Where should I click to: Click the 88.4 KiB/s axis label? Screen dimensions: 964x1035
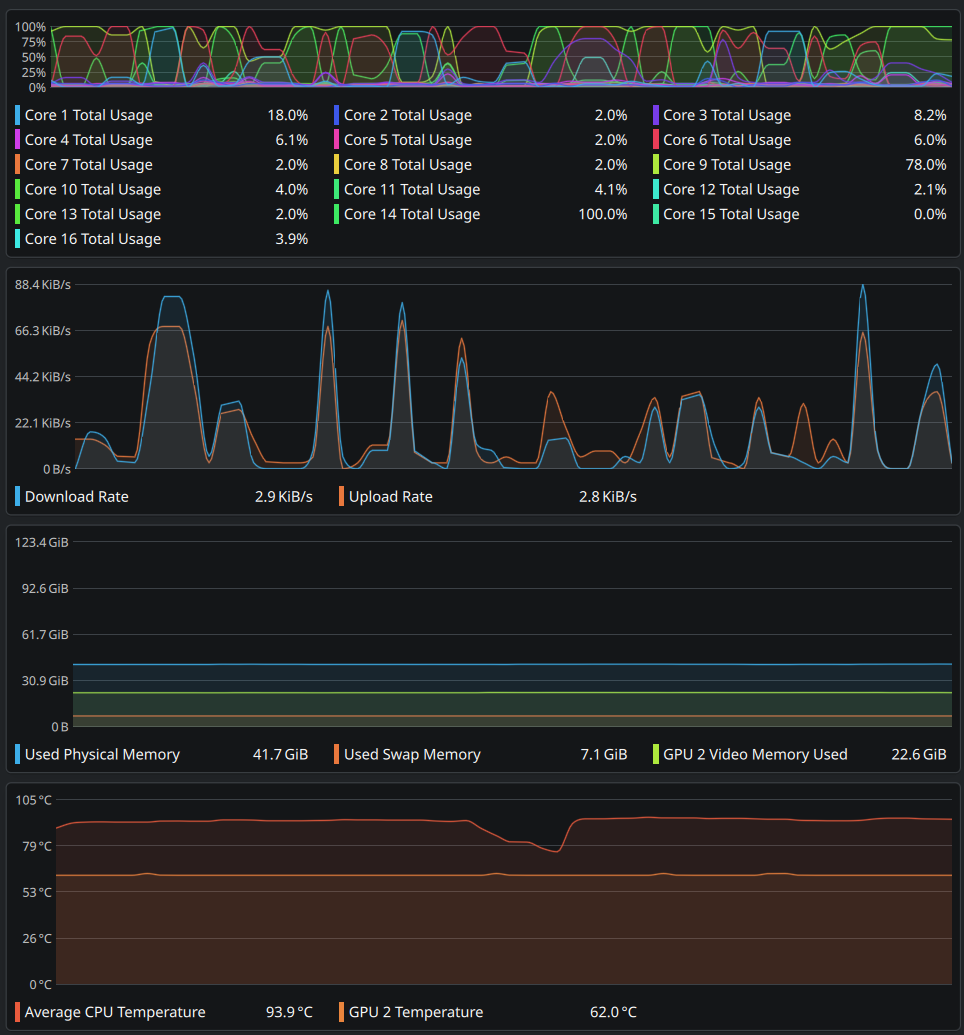(x=43, y=284)
